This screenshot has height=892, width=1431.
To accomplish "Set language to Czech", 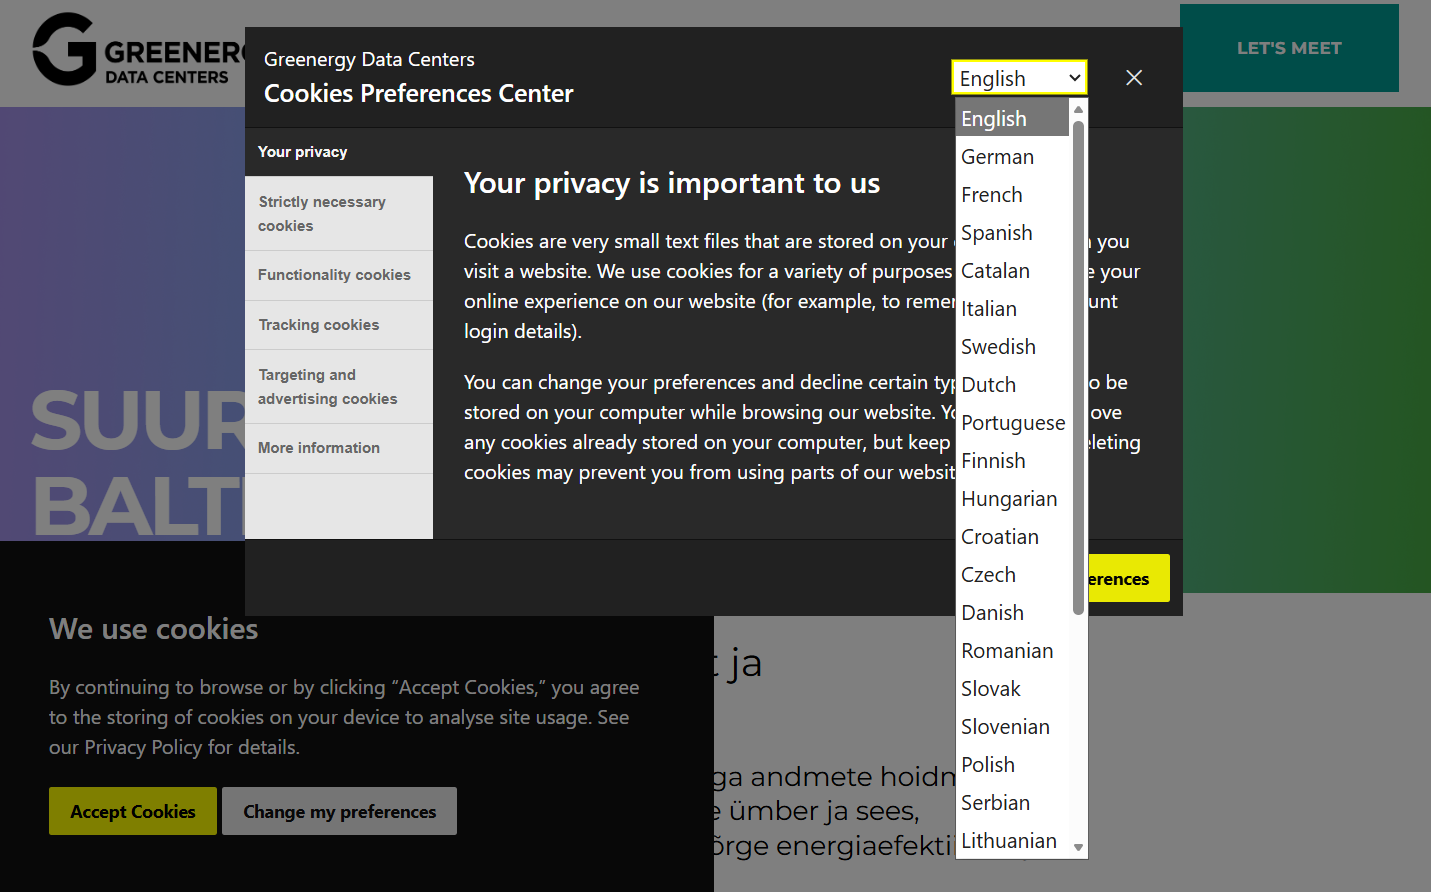I will click(1013, 575).
